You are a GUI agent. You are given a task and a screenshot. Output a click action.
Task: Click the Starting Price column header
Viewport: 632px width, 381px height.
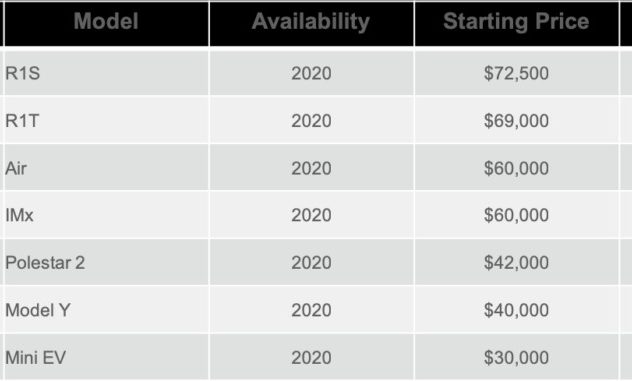pos(516,23)
